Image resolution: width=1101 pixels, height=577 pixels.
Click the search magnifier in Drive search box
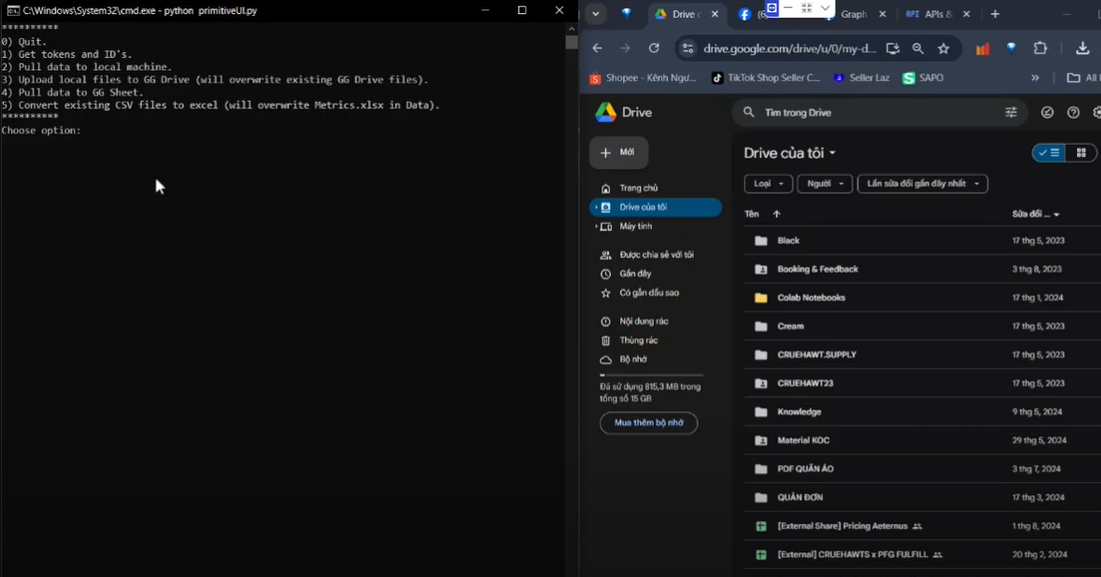[x=749, y=112]
